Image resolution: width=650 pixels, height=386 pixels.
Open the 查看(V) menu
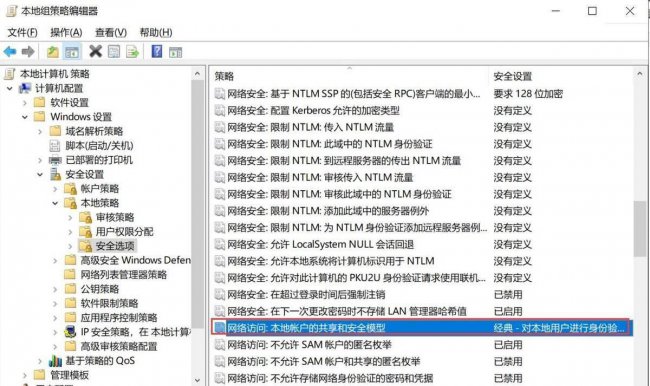pos(111,32)
